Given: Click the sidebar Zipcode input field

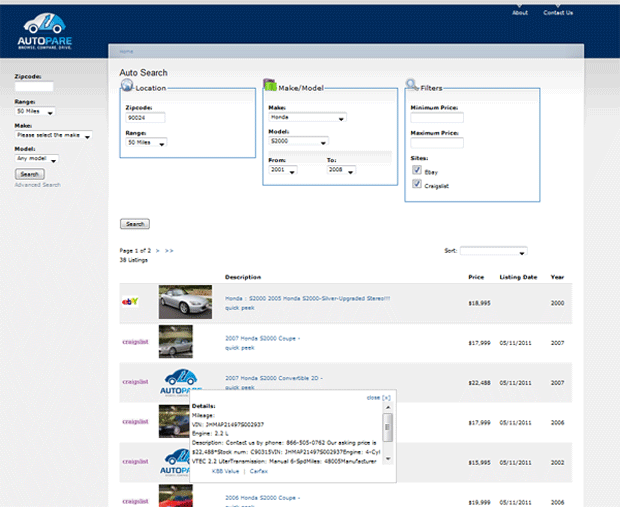Looking at the screenshot, I should pyautogui.click(x=34, y=86).
